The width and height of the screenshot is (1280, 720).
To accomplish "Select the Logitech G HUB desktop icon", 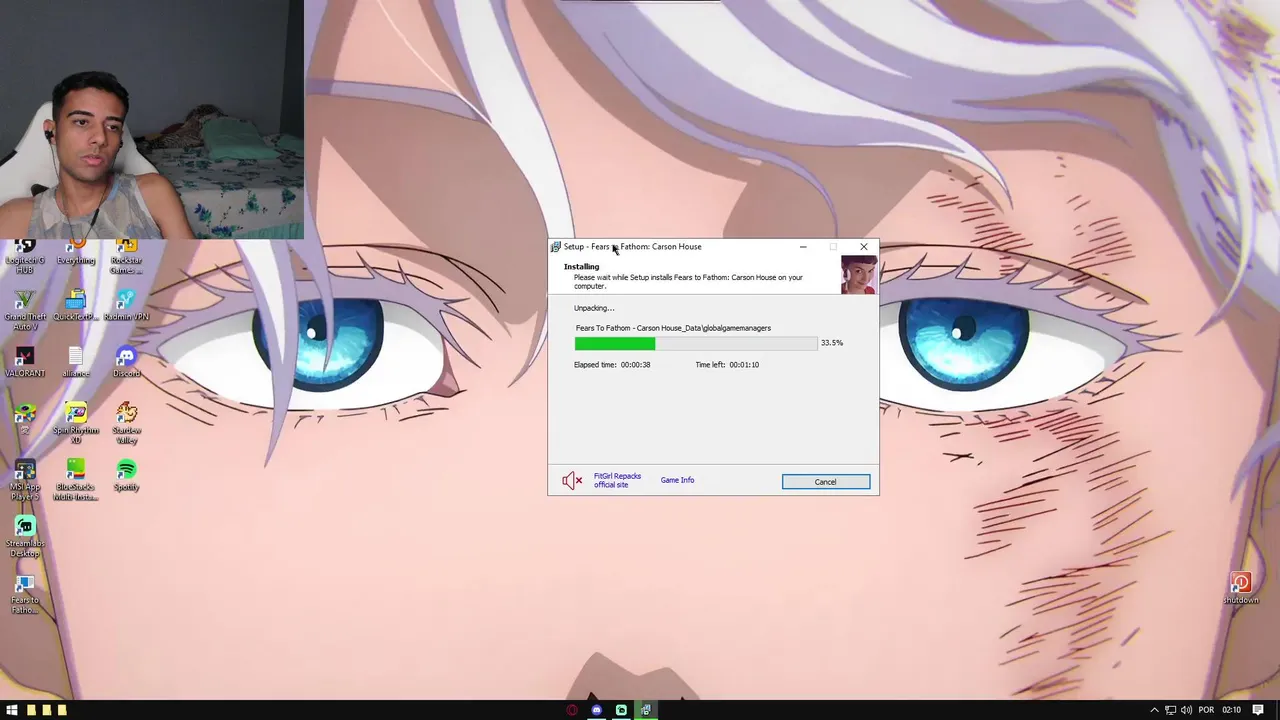I will (25, 257).
